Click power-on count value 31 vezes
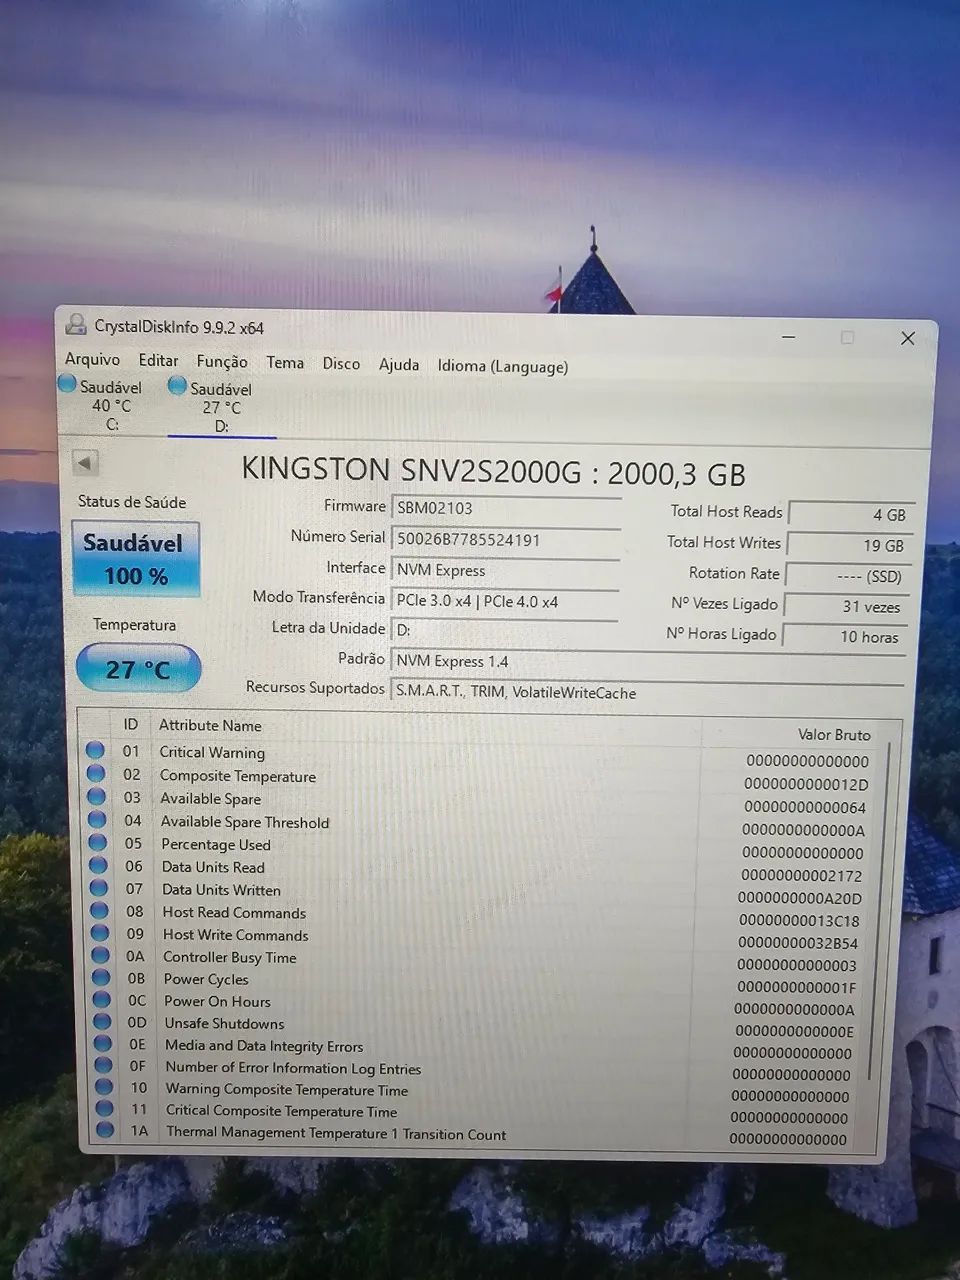The height and width of the screenshot is (1280, 960). [846, 606]
